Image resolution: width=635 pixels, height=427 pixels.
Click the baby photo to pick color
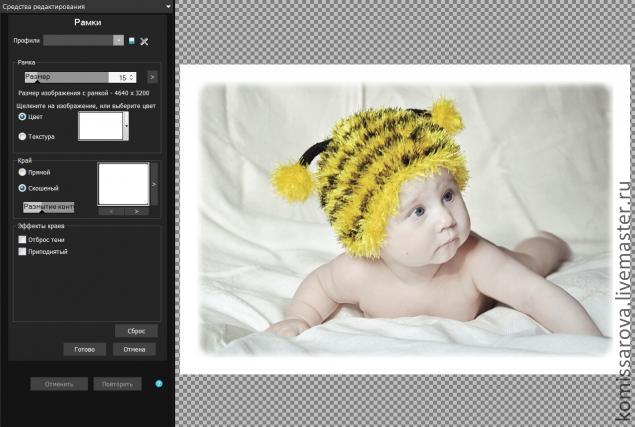pyautogui.click(x=405, y=219)
